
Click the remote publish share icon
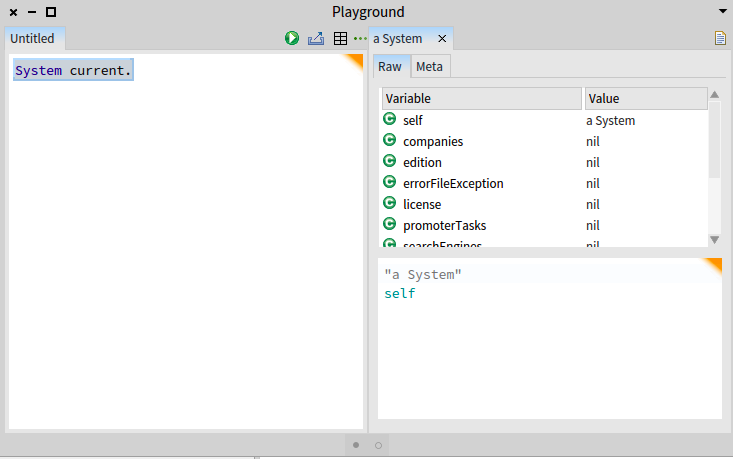[316, 38]
